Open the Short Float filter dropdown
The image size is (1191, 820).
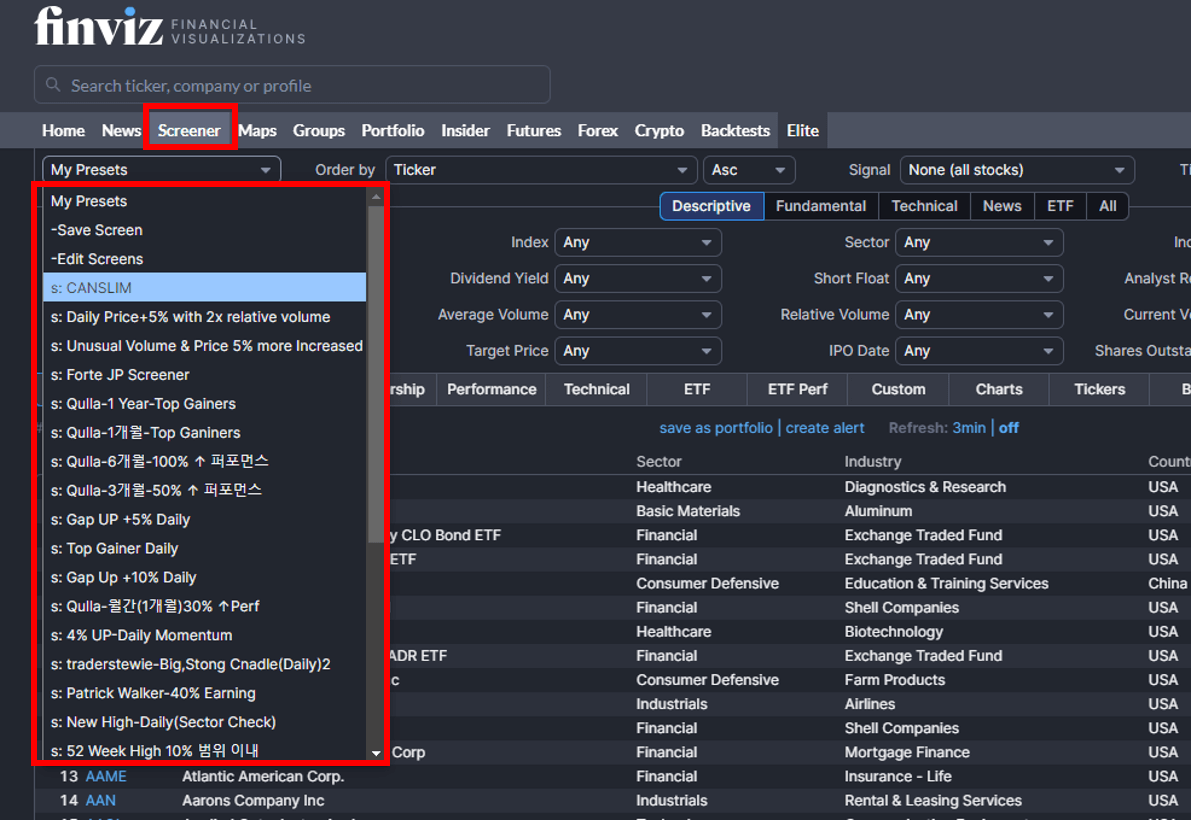(979, 279)
